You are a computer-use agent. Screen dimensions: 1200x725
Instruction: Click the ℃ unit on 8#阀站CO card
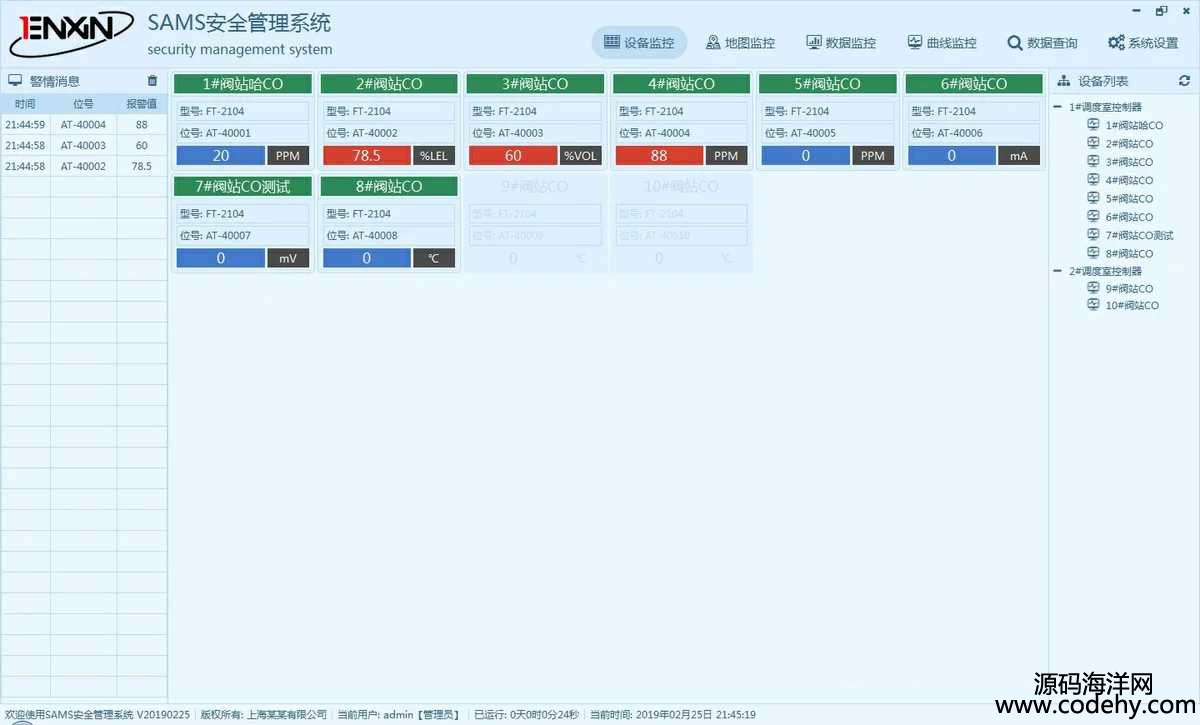click(434, 258)
